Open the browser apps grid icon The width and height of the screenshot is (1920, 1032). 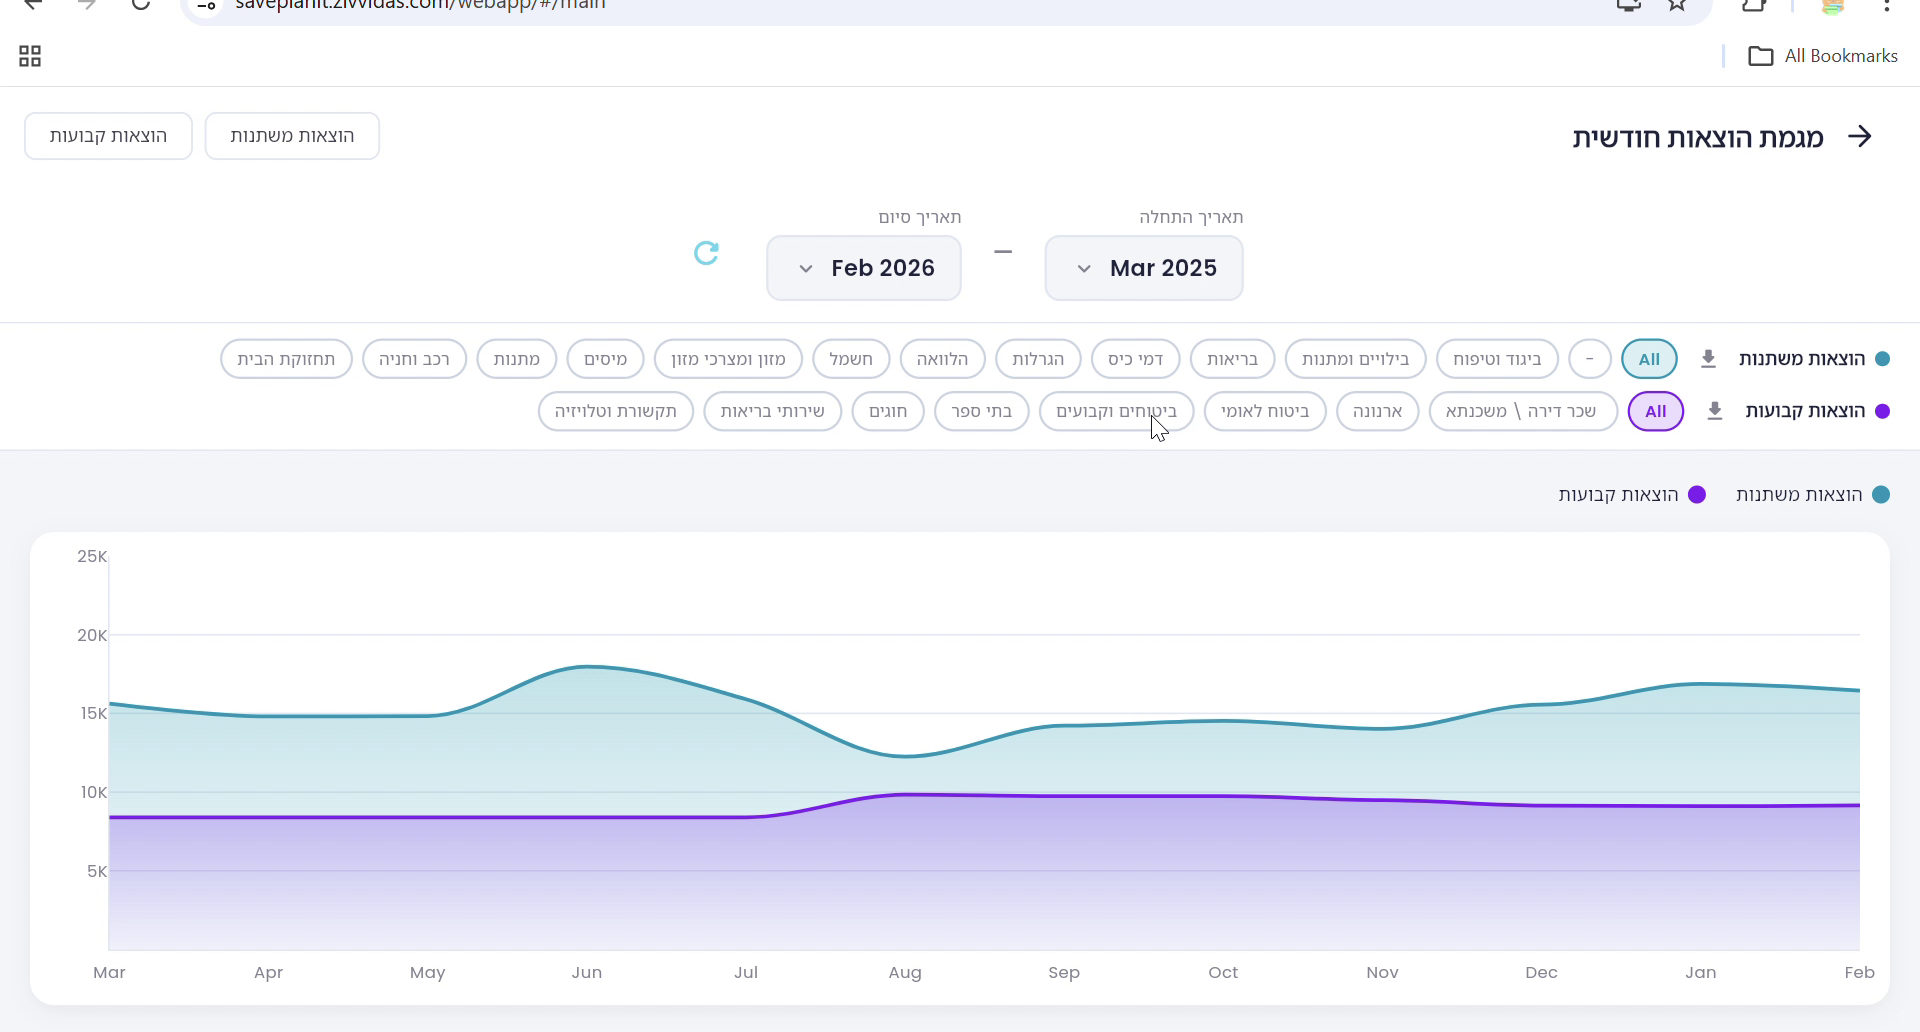point(30,56)
